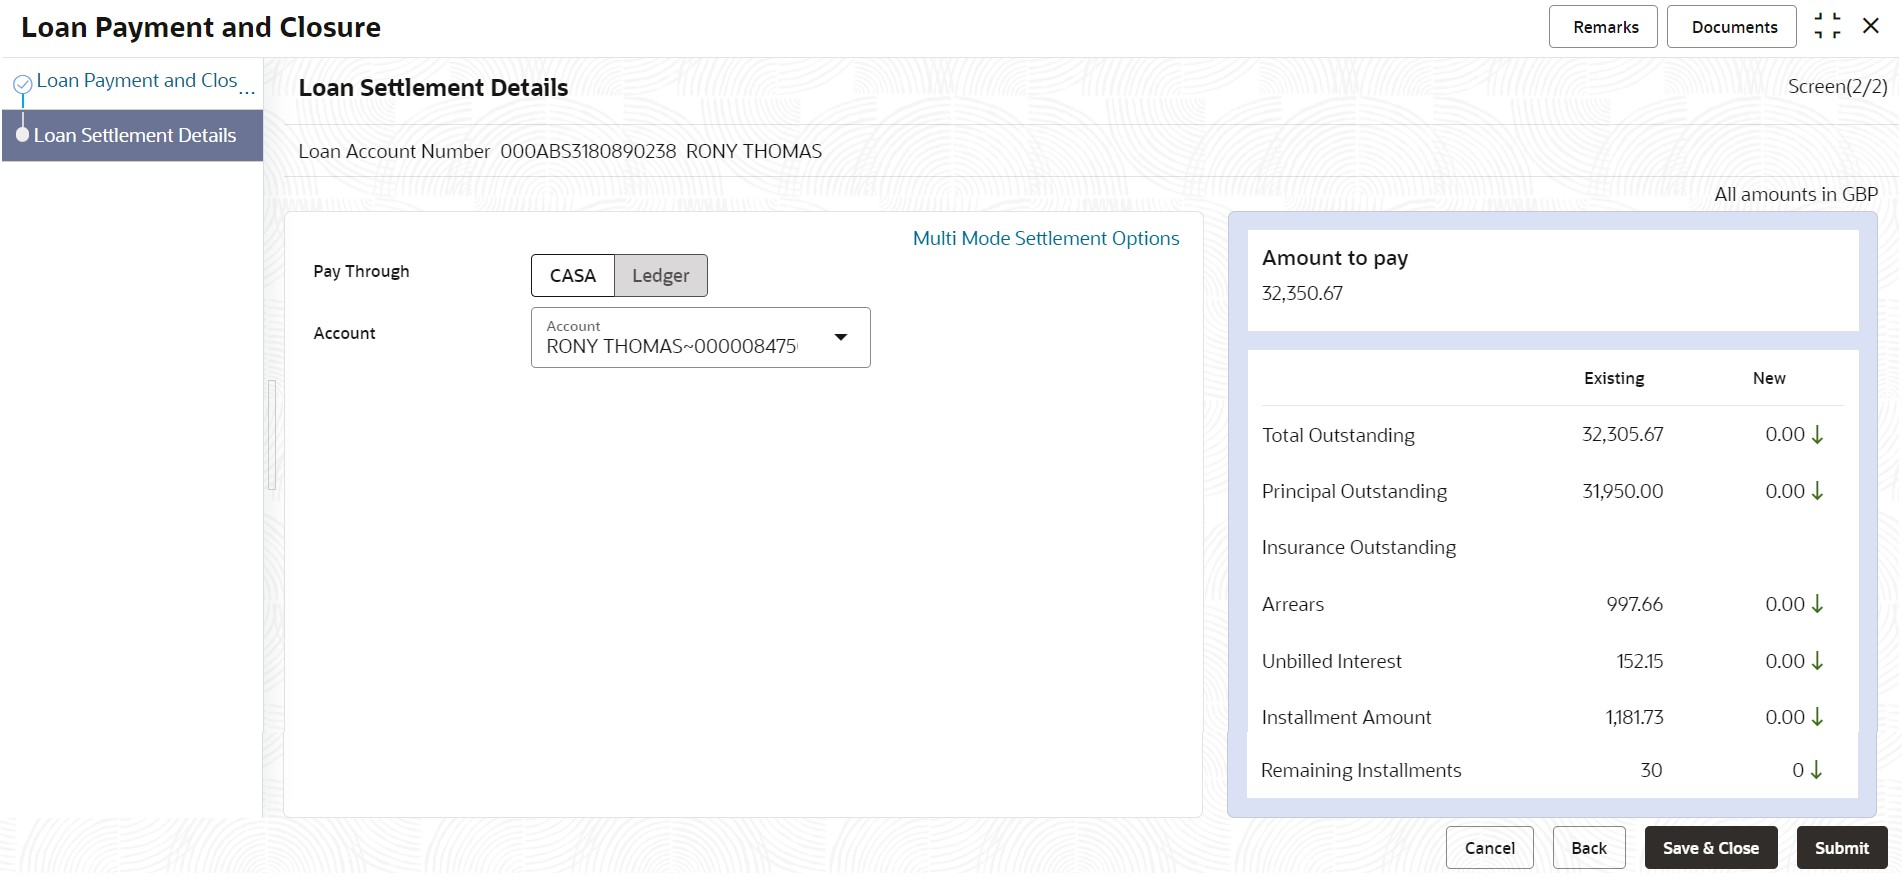
Task: Submit the loan settlement
Action: [x=1841, y=848]
